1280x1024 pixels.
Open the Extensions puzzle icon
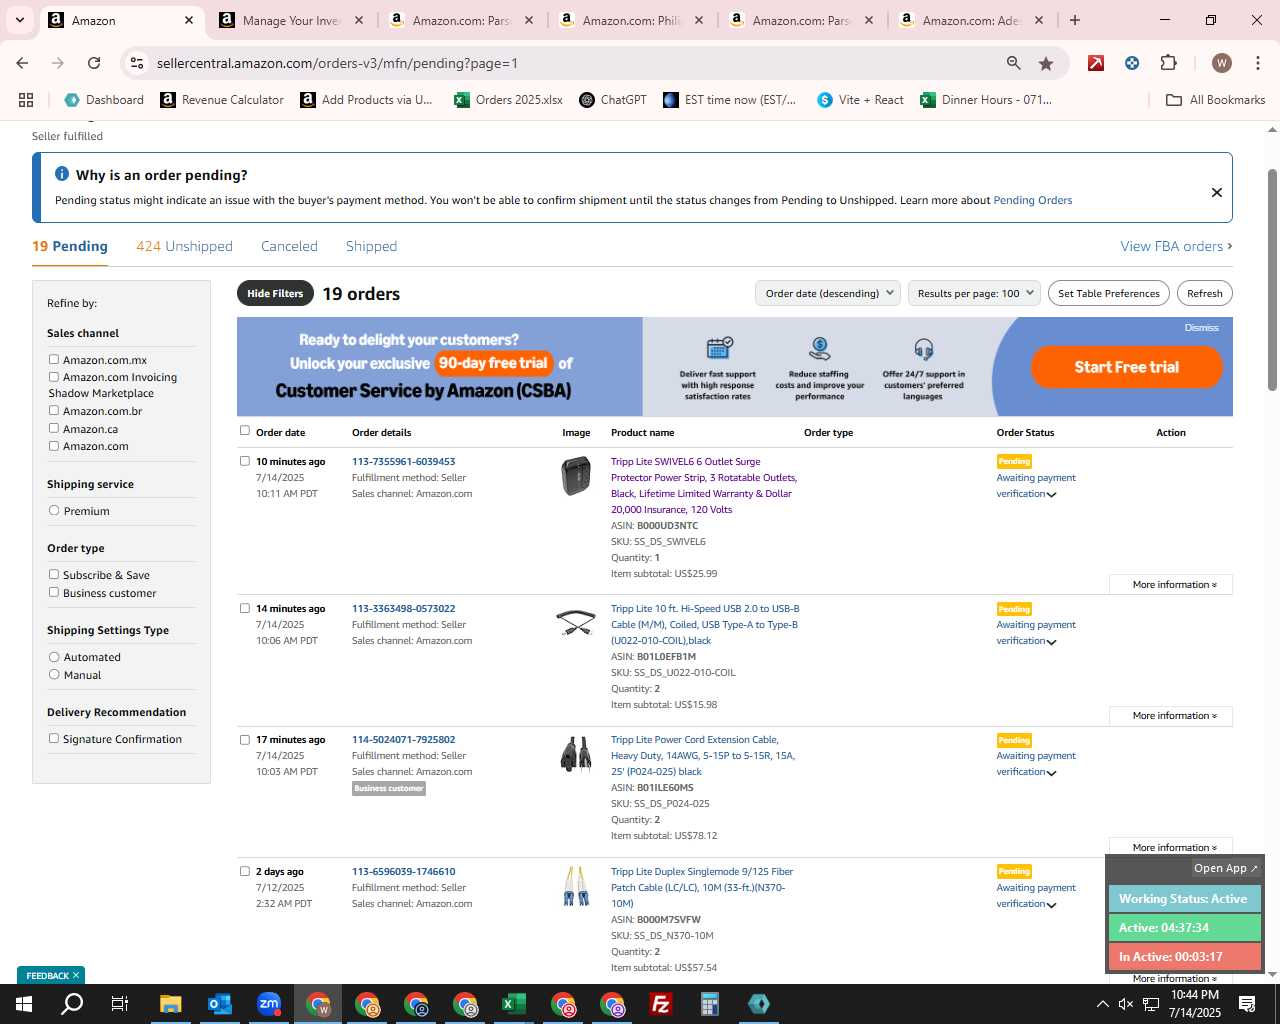[x=1168, y=63]
